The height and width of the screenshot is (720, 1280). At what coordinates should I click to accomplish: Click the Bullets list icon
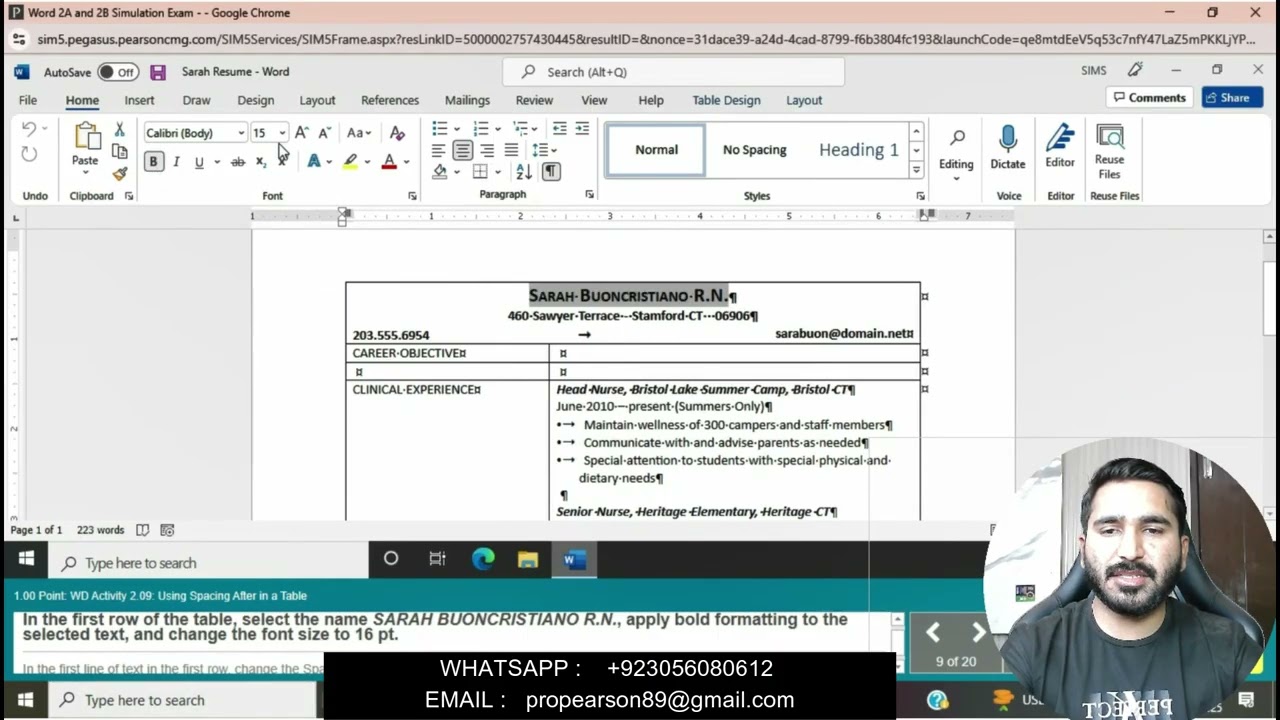point(440,129)
